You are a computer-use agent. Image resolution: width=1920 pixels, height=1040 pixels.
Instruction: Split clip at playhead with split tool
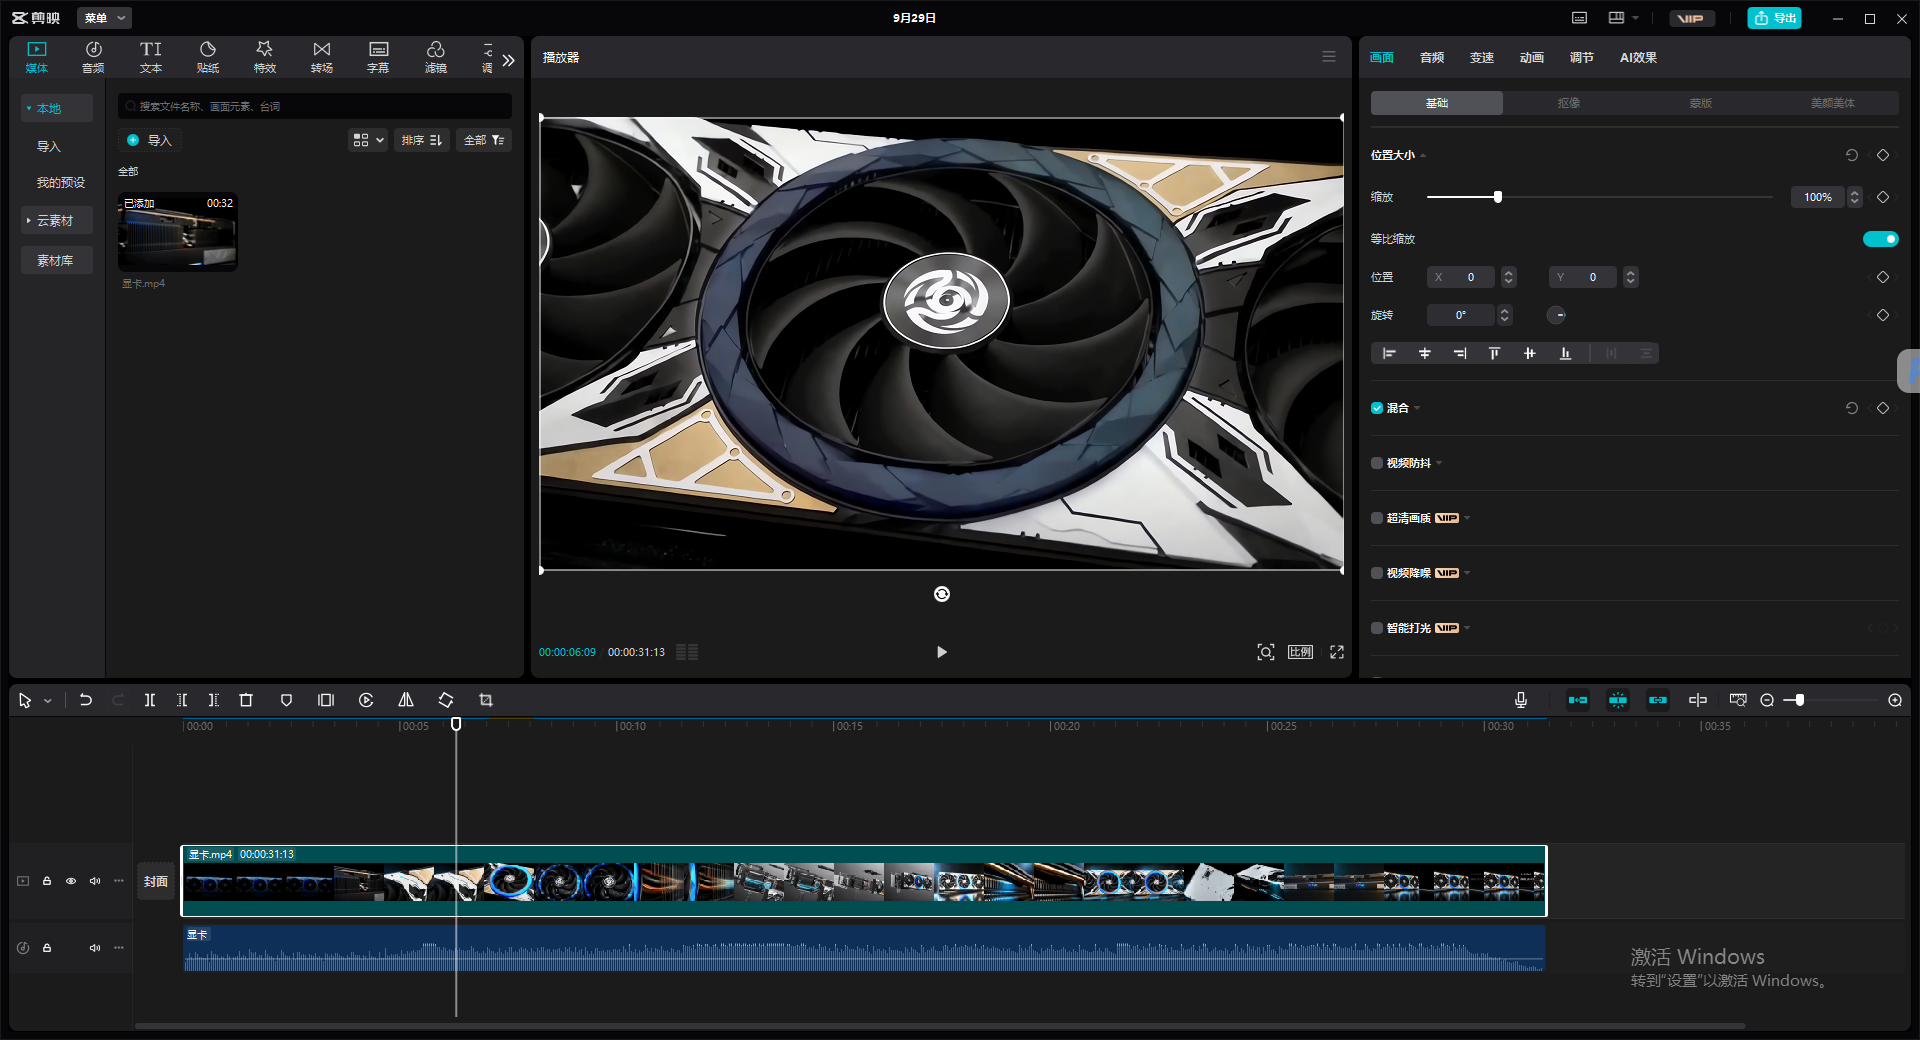[150, 700]
